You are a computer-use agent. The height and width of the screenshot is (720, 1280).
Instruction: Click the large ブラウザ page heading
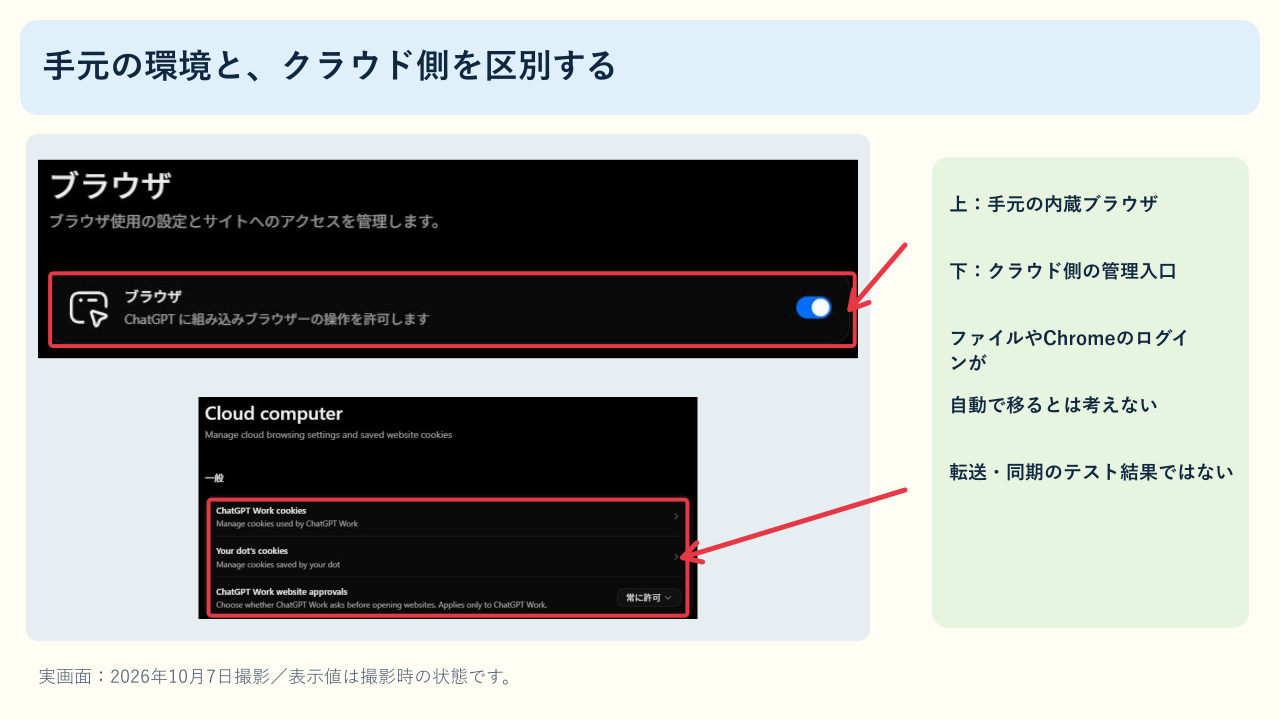click(110, 186)
